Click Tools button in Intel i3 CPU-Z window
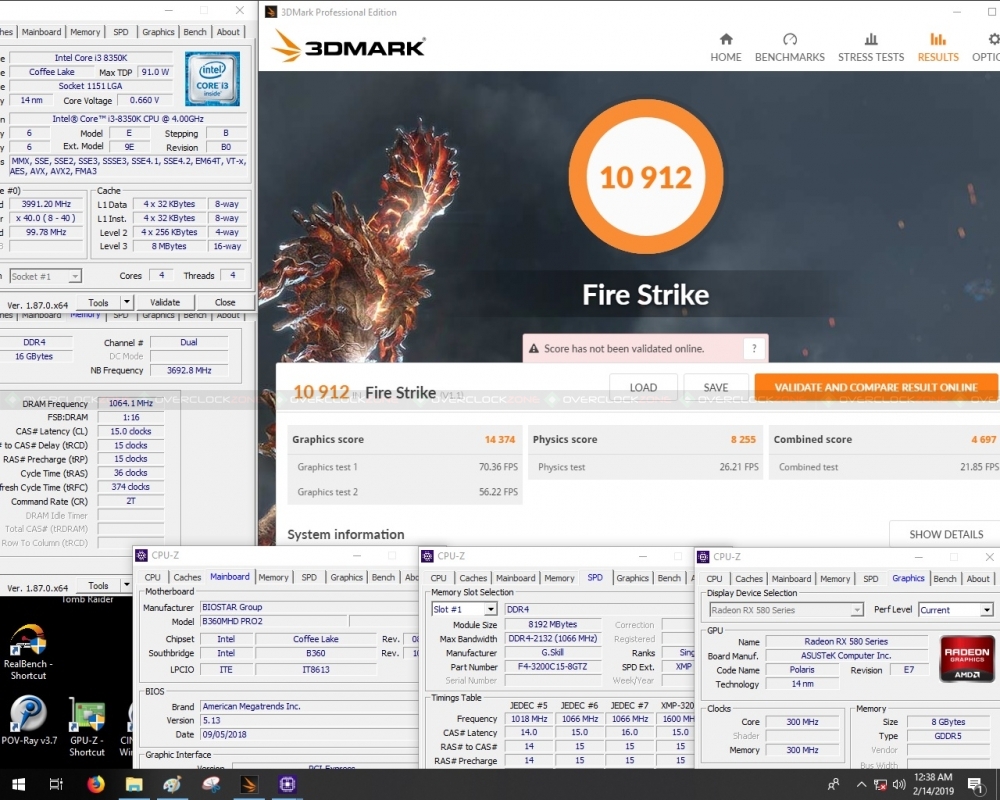This screenshot has width=1000, height=800. coord(98,302)
